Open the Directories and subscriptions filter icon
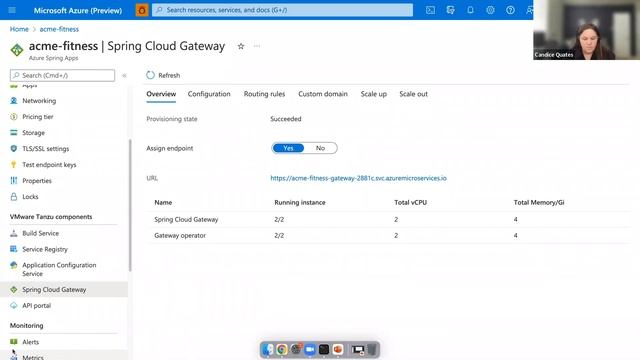This screenshot has width=640, height=360. pos(450,10)
